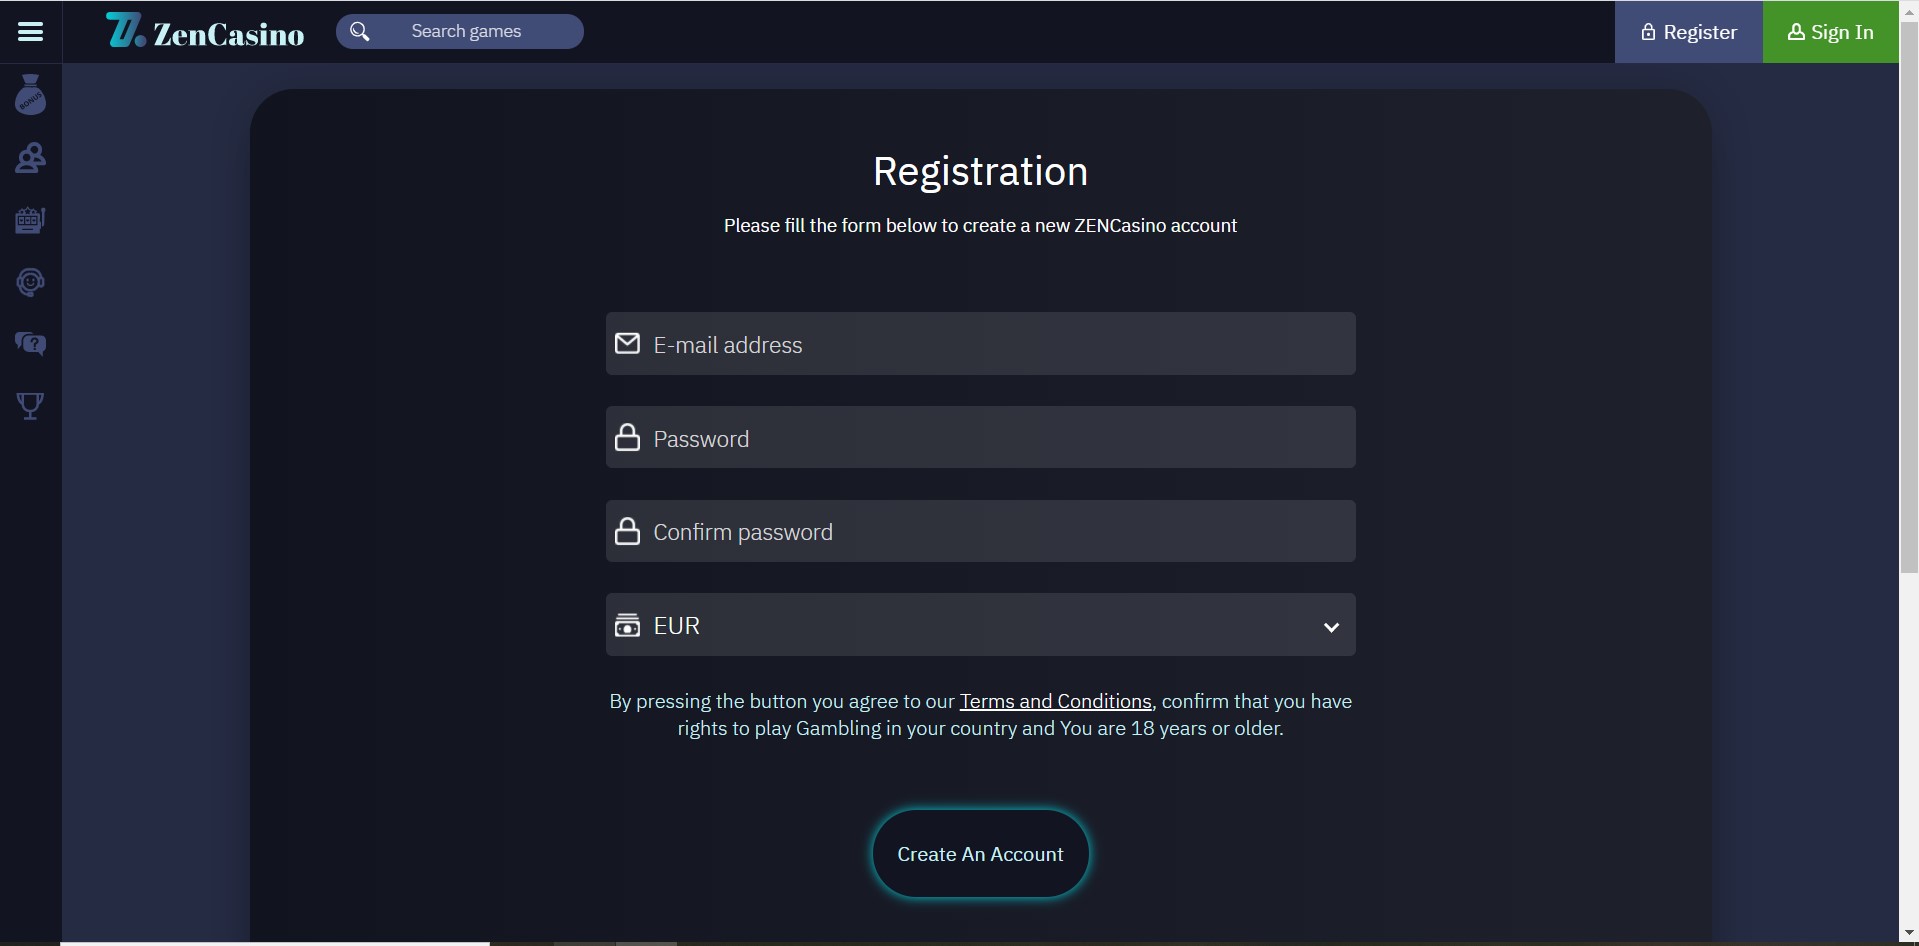
Task: Open the users group sidebar icon
Action: pyautogui.click(x=31, y=158)
